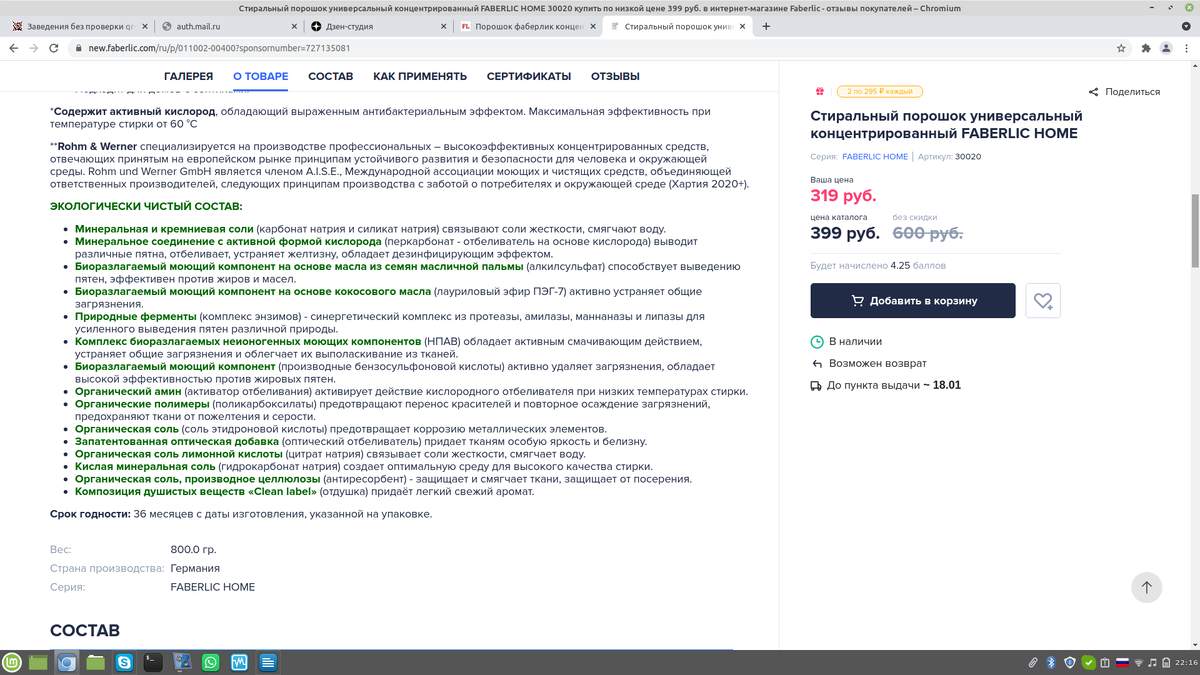The width and height of the screenshot is (1200, 675).
Task: Go to СЕРТИФИКАТЫ section
Action: pyautogui.click(x=529, y=76)
